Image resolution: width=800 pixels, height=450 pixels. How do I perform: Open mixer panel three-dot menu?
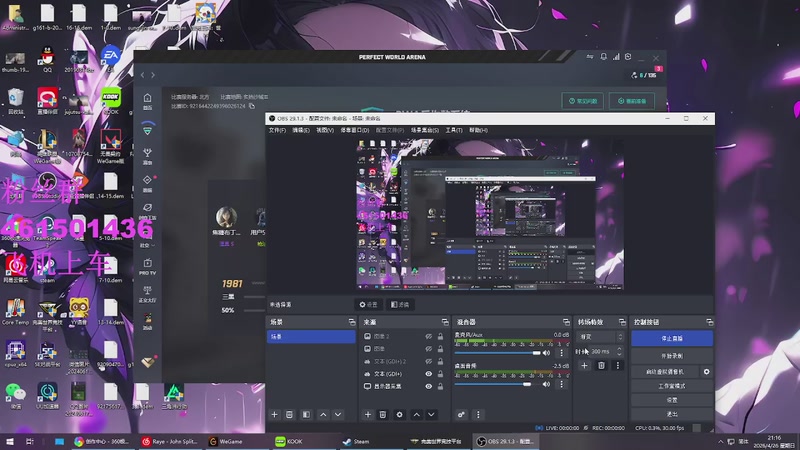click(x=478, y=415)
